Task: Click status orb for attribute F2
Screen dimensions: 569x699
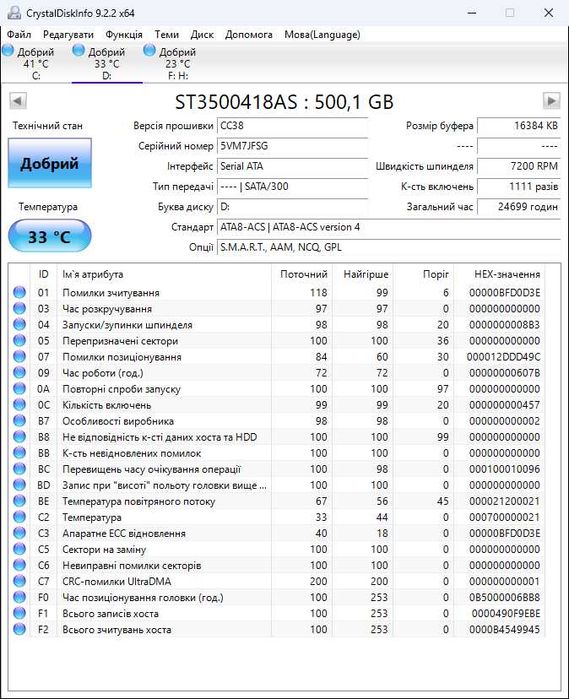Action: click(19, 629)
